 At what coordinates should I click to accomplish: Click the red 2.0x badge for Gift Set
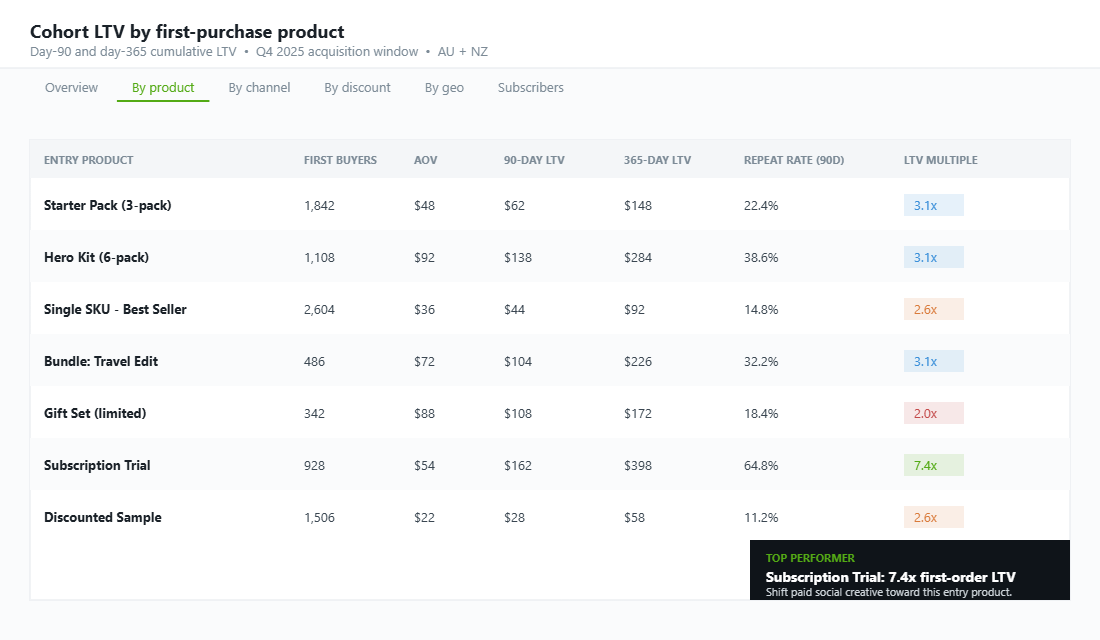coord(933,413)
